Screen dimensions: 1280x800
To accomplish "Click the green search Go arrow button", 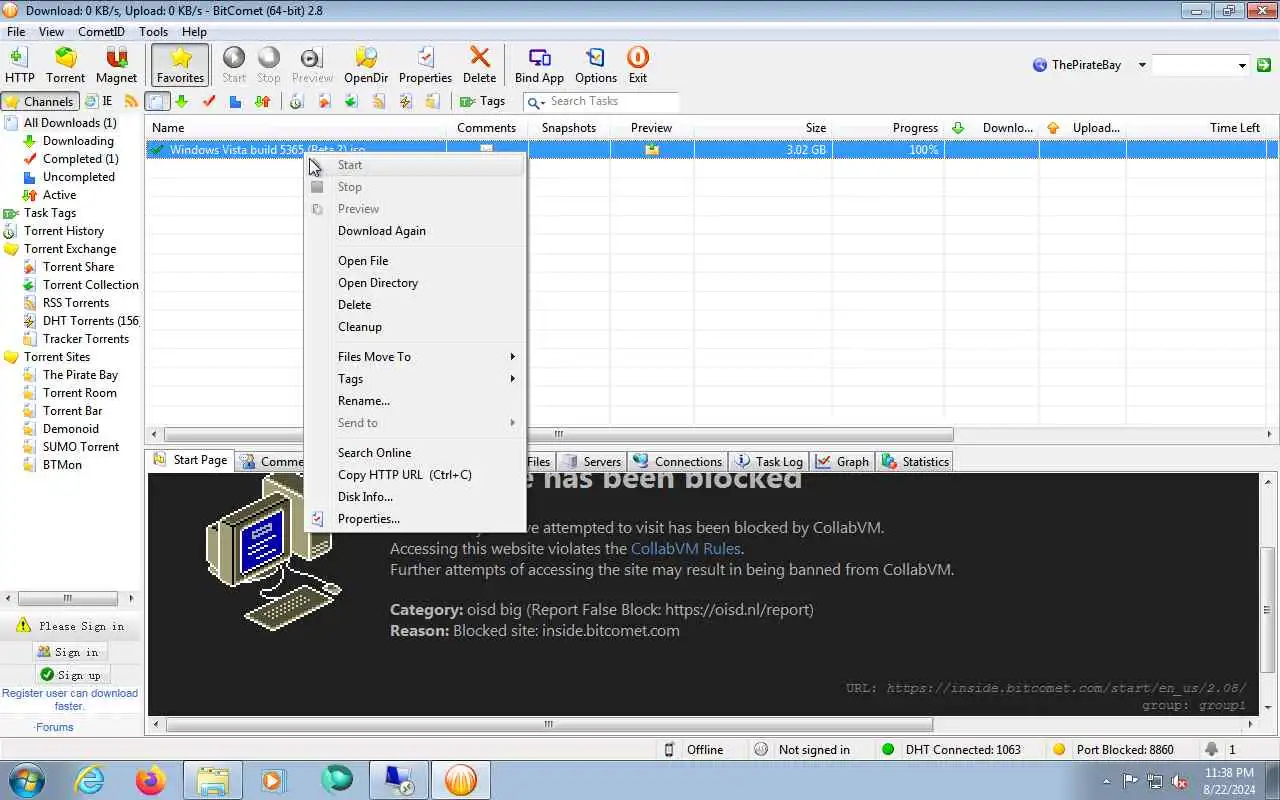I will pyautogui.click(x=1264, y=65).
